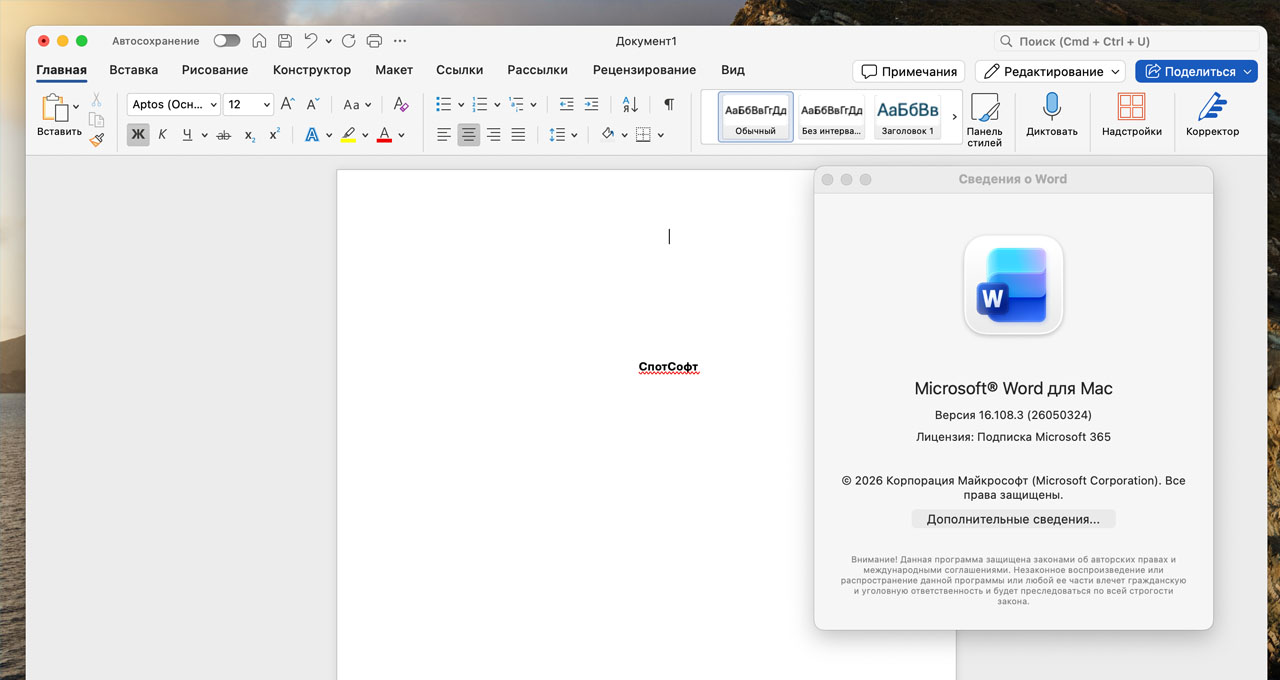The height and width of the screenshot is (680, 1280).
Task: Start Диктовать microphone
Action: click(x=1052, y=115)
